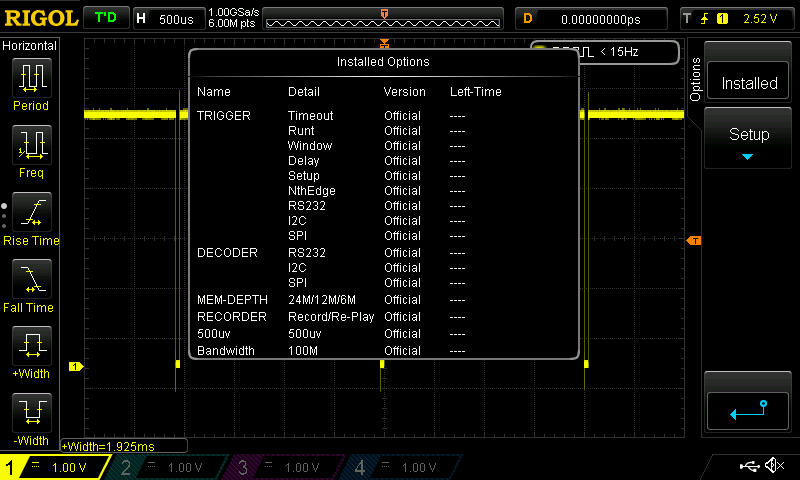Viewport: 800px width, 480px height.
Task: Open the horizontal timebase 500us setting
Action: 167,18
